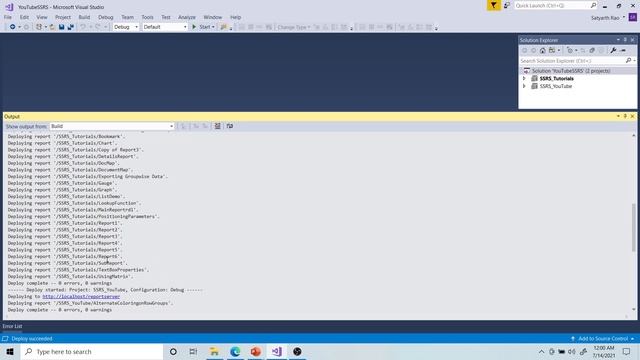Pin the Solution Explorer panel

coord(625,40)
